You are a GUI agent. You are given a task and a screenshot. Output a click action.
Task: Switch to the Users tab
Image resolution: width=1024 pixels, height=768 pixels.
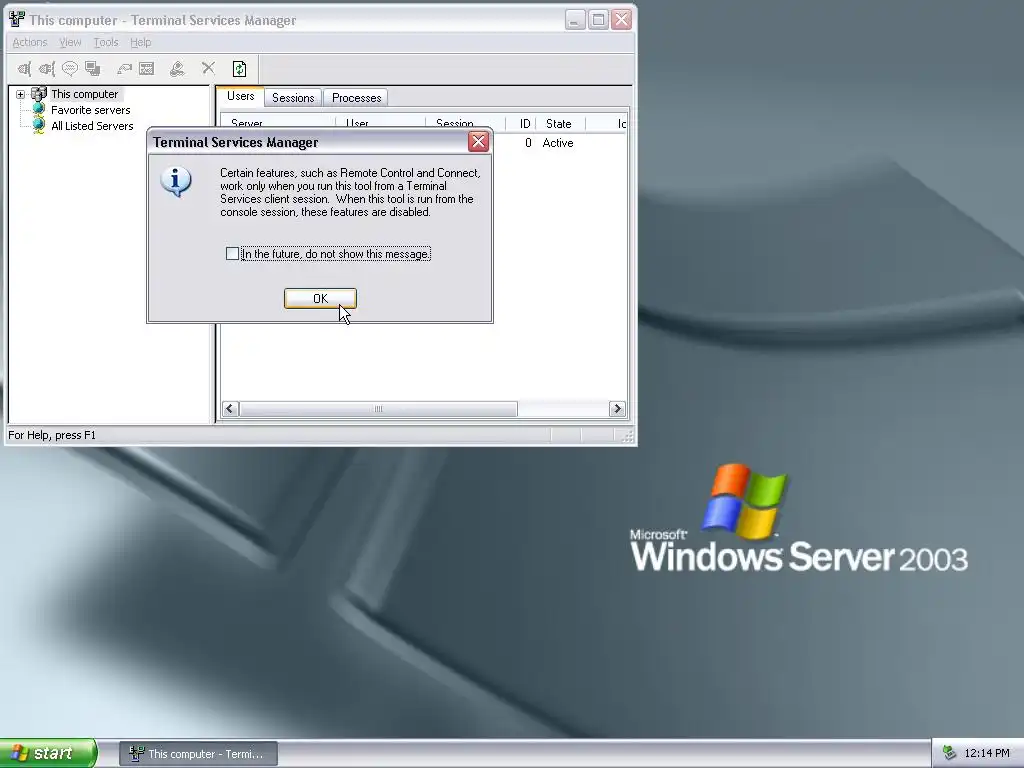(240, 97)
